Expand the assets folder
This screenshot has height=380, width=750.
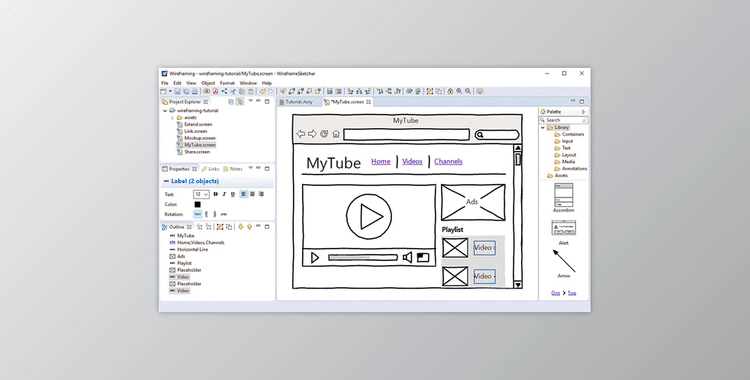pos(172,118)
